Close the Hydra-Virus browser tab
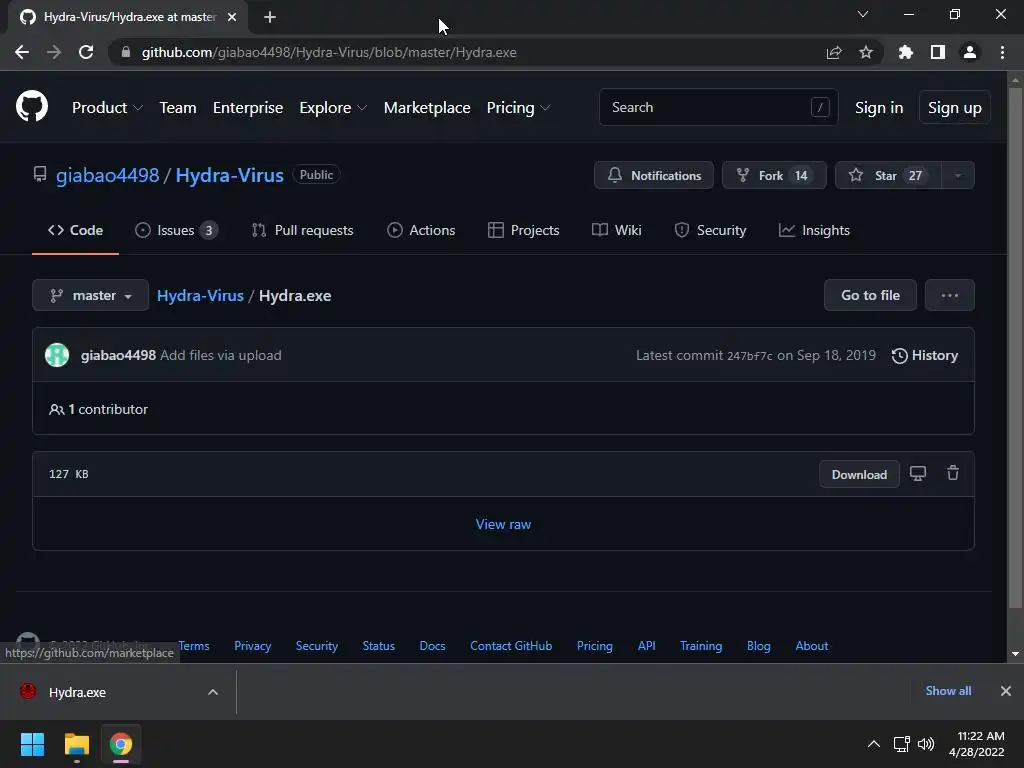The width and height of the screenshot is (1024, 768). point(232,17)
